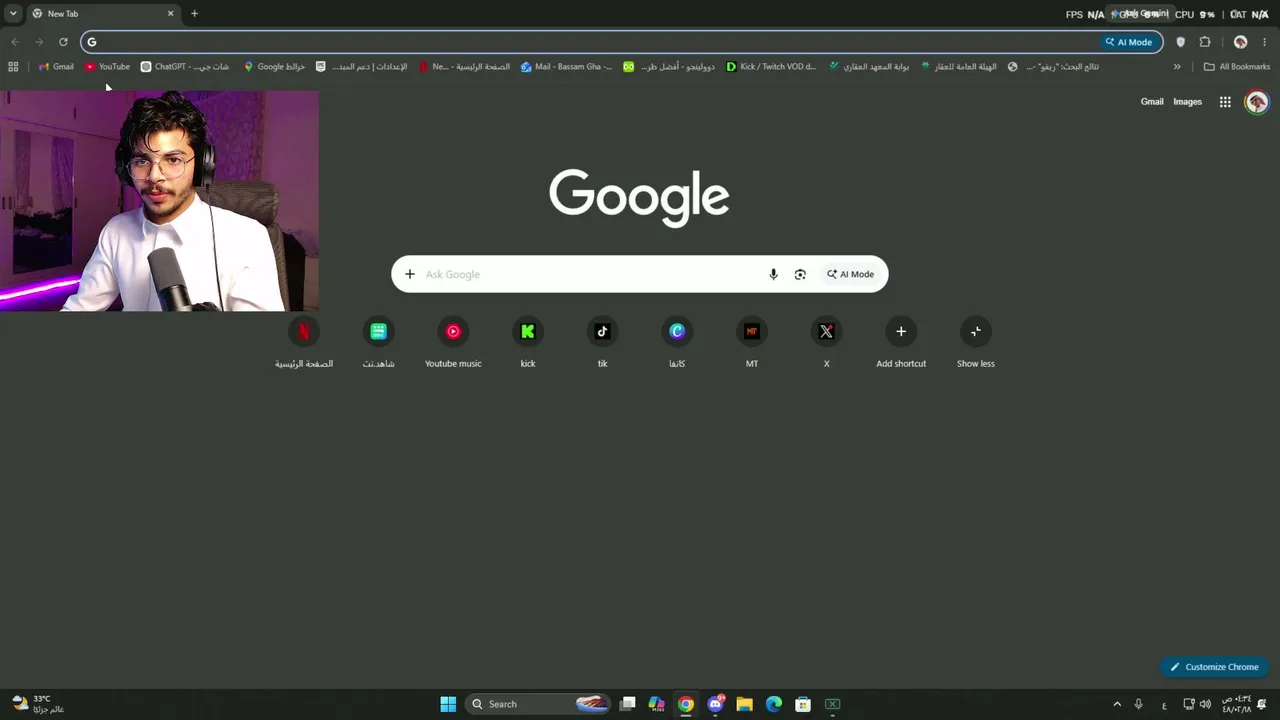Open the X shortcut tile
Screen dimensions: 1280x720
(x=826, y=332)
